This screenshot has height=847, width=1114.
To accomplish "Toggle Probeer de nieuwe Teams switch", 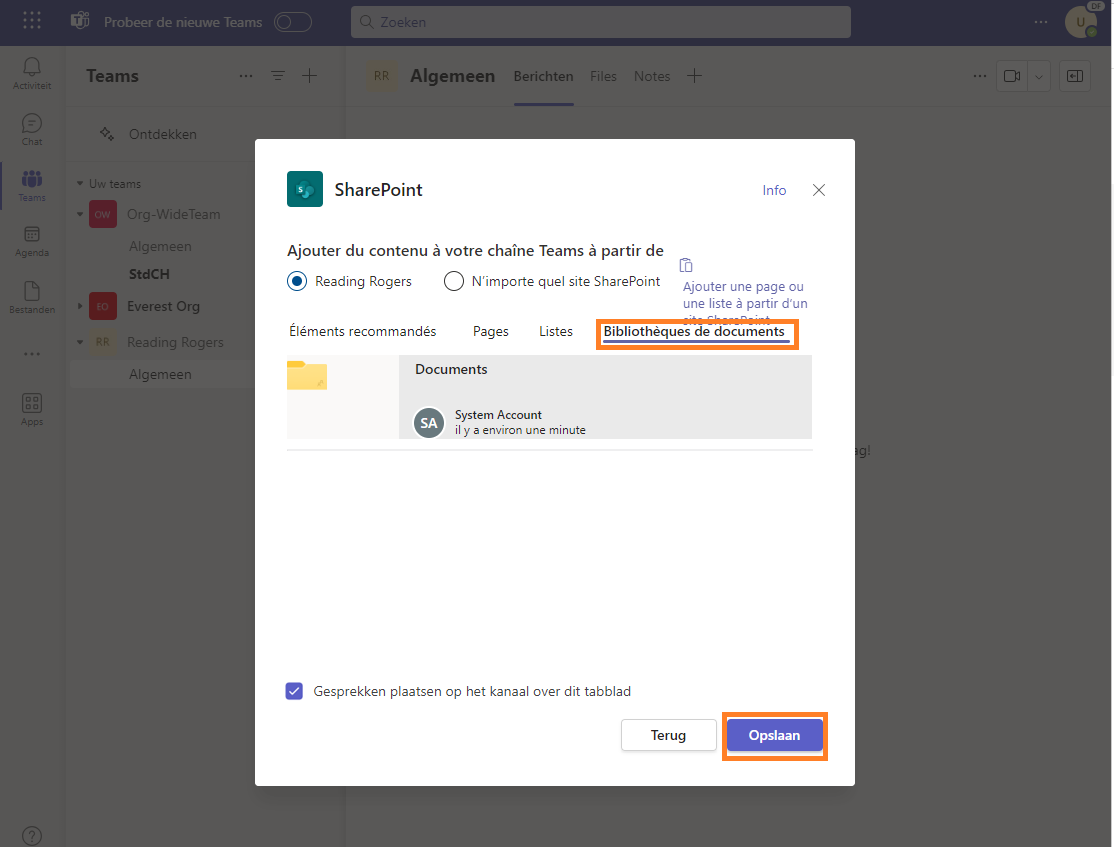I will click(293, 20).
